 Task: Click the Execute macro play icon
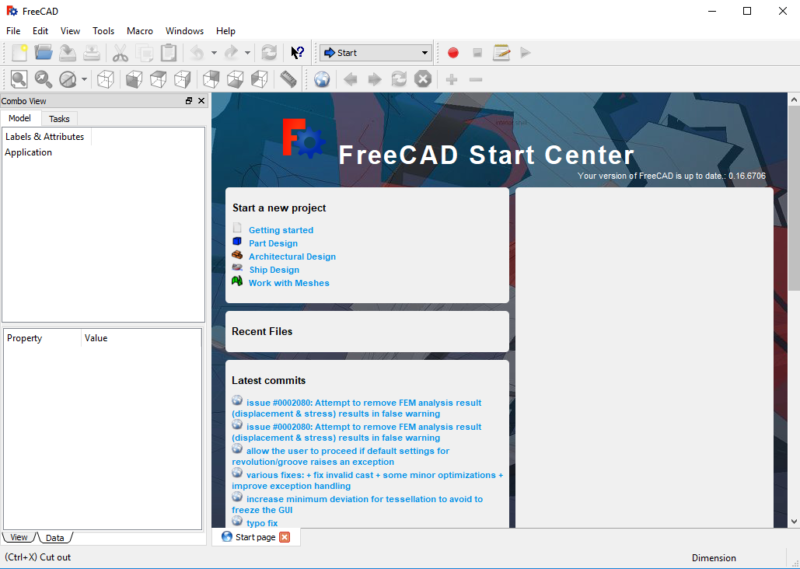tap(526, 53)
